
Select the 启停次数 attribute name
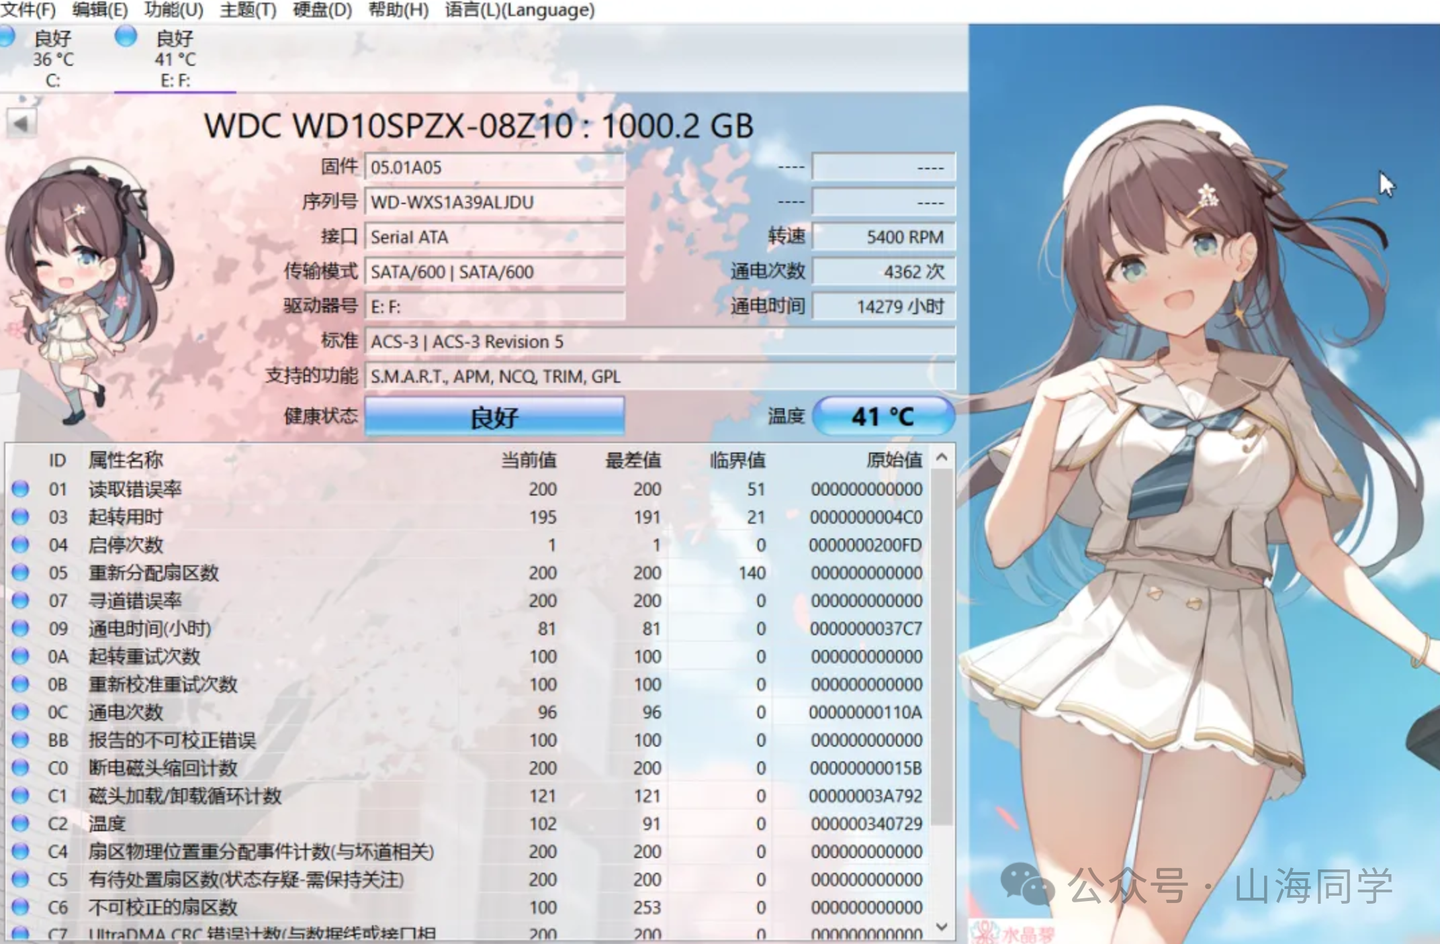[125, 545]
